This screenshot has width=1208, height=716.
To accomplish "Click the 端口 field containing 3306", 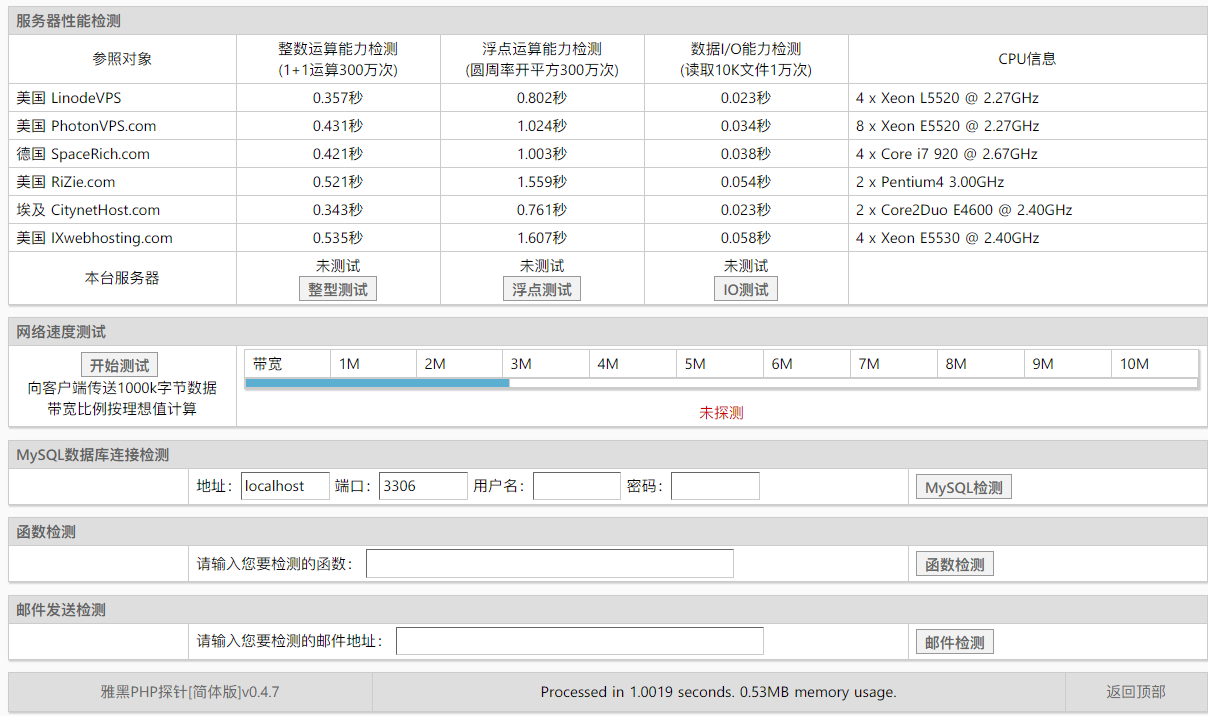I will point(423,486).
